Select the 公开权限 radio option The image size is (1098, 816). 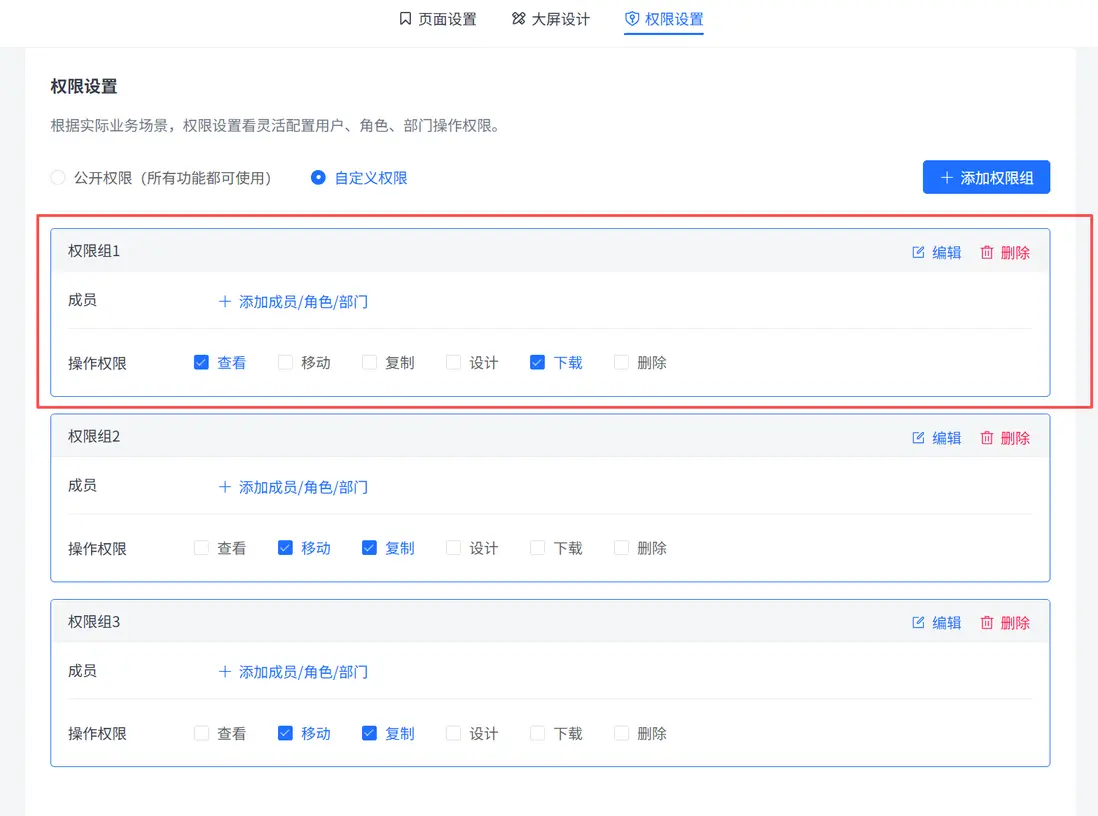[58, 178]
